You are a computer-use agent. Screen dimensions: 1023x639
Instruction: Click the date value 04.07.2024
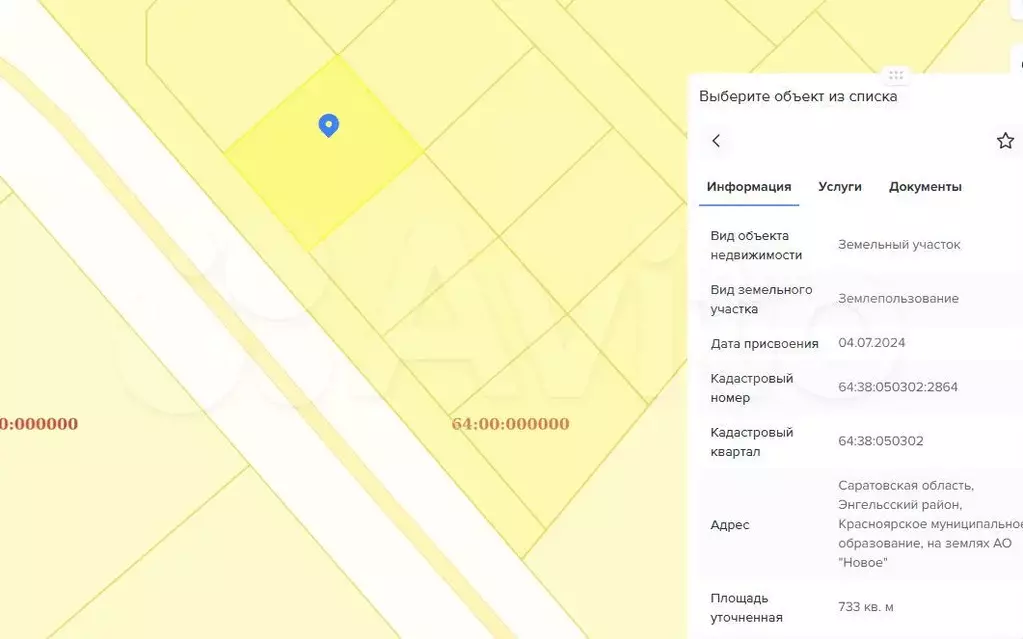coord(872,343)
